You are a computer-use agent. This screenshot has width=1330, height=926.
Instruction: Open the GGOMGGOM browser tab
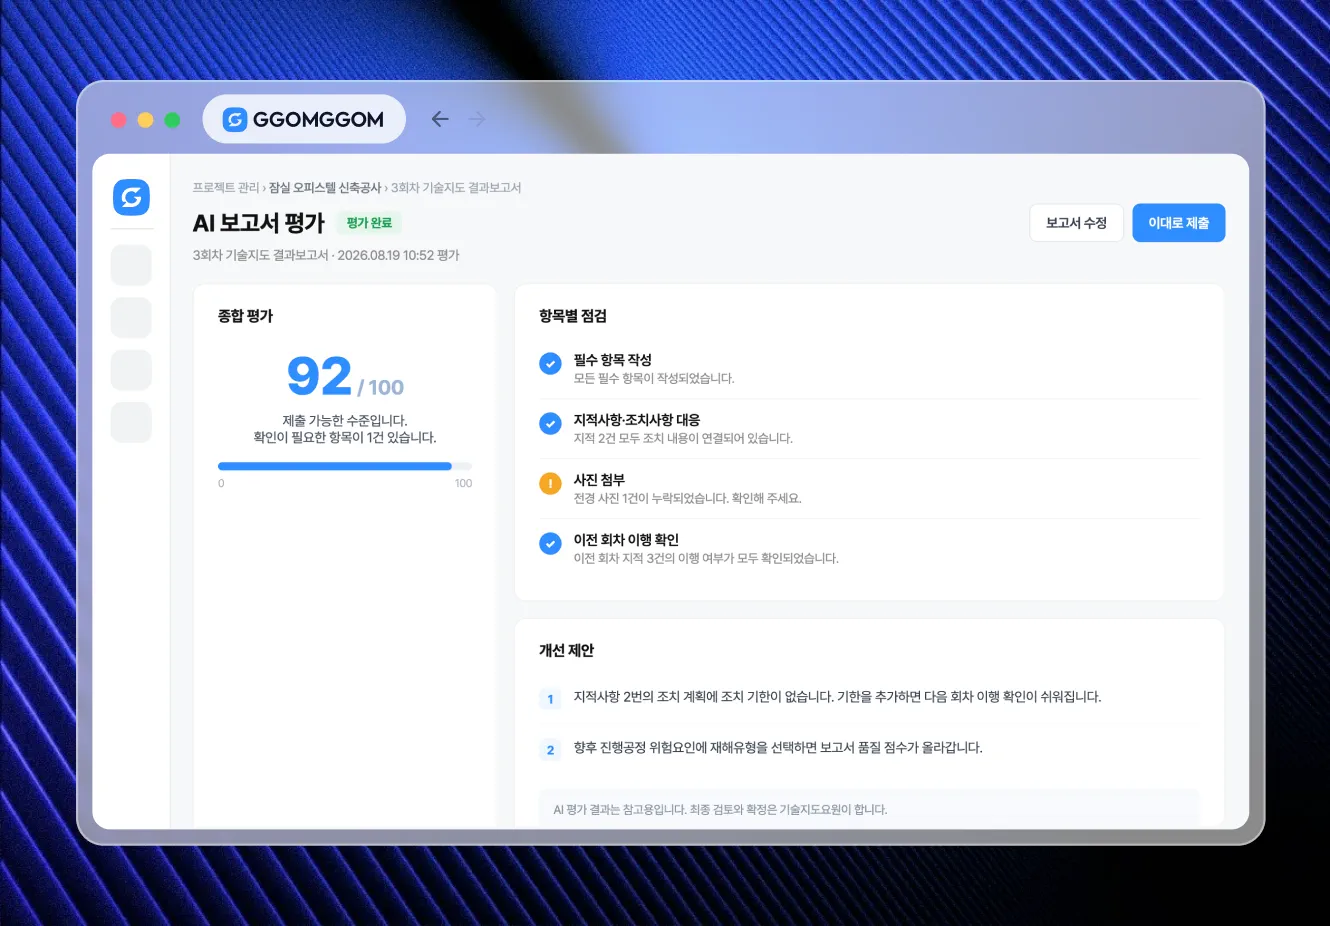[304, 119]
